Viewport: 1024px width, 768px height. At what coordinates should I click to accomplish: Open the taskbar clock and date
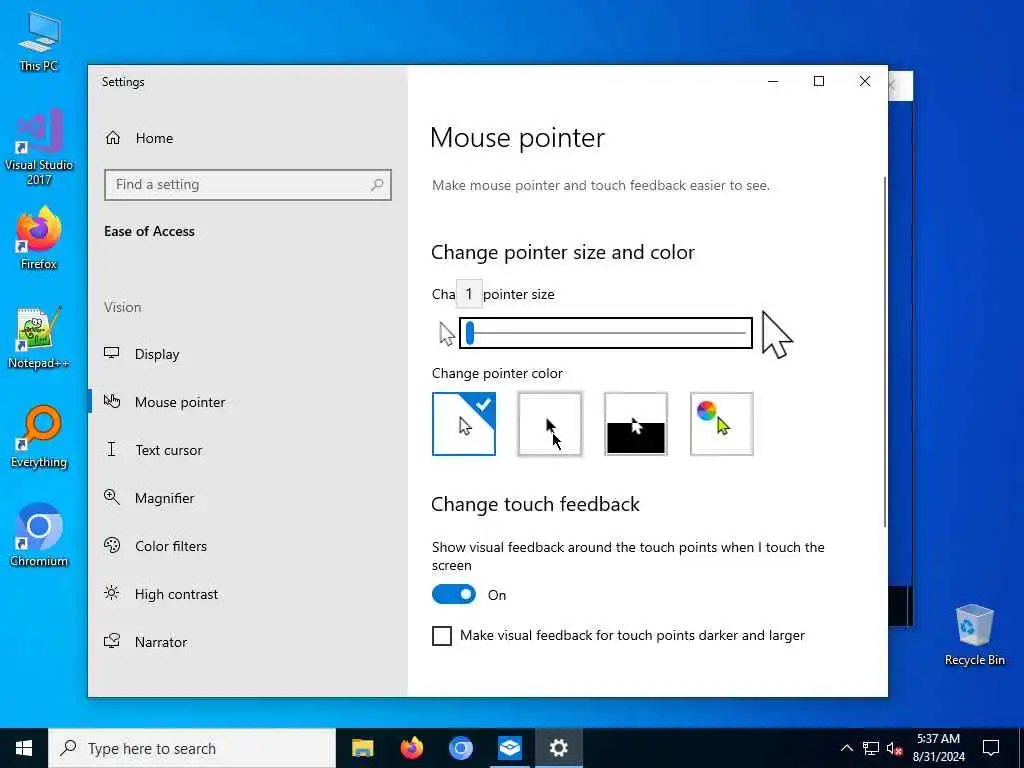[x=938, y=748]
